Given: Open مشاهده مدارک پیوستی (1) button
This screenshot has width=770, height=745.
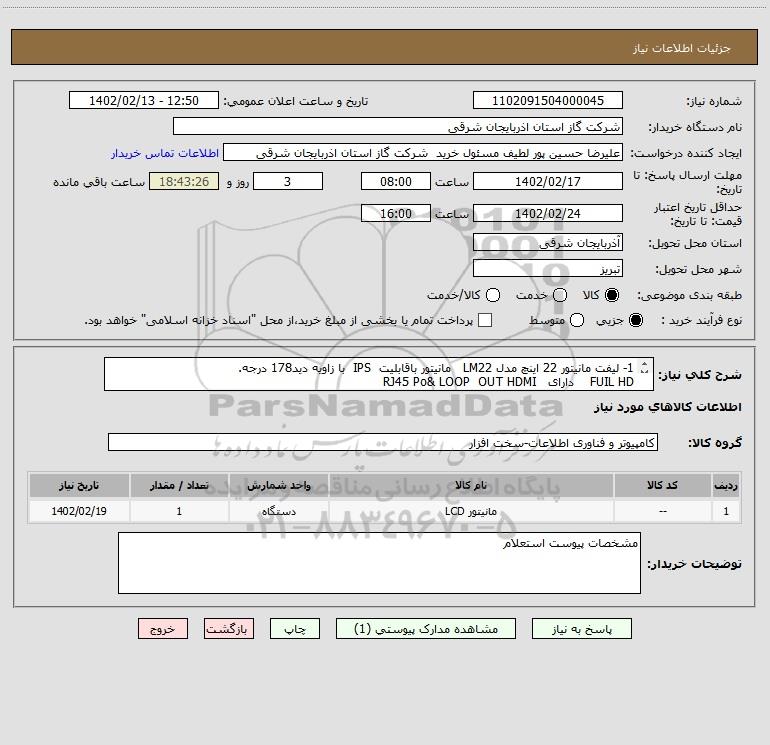Looking at the screenshot, I should [426, 629].
